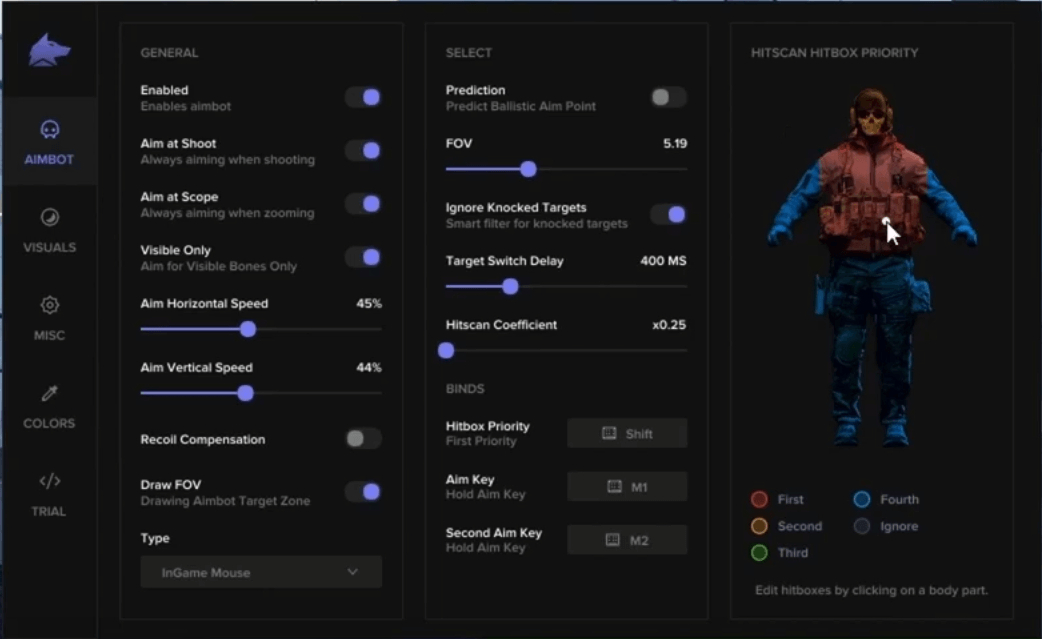Image resolution: width=1042 pixels, height=639 pixels.
Task: Open the Type dropdown showing InGame Mouse
Action: pos(260,572)
